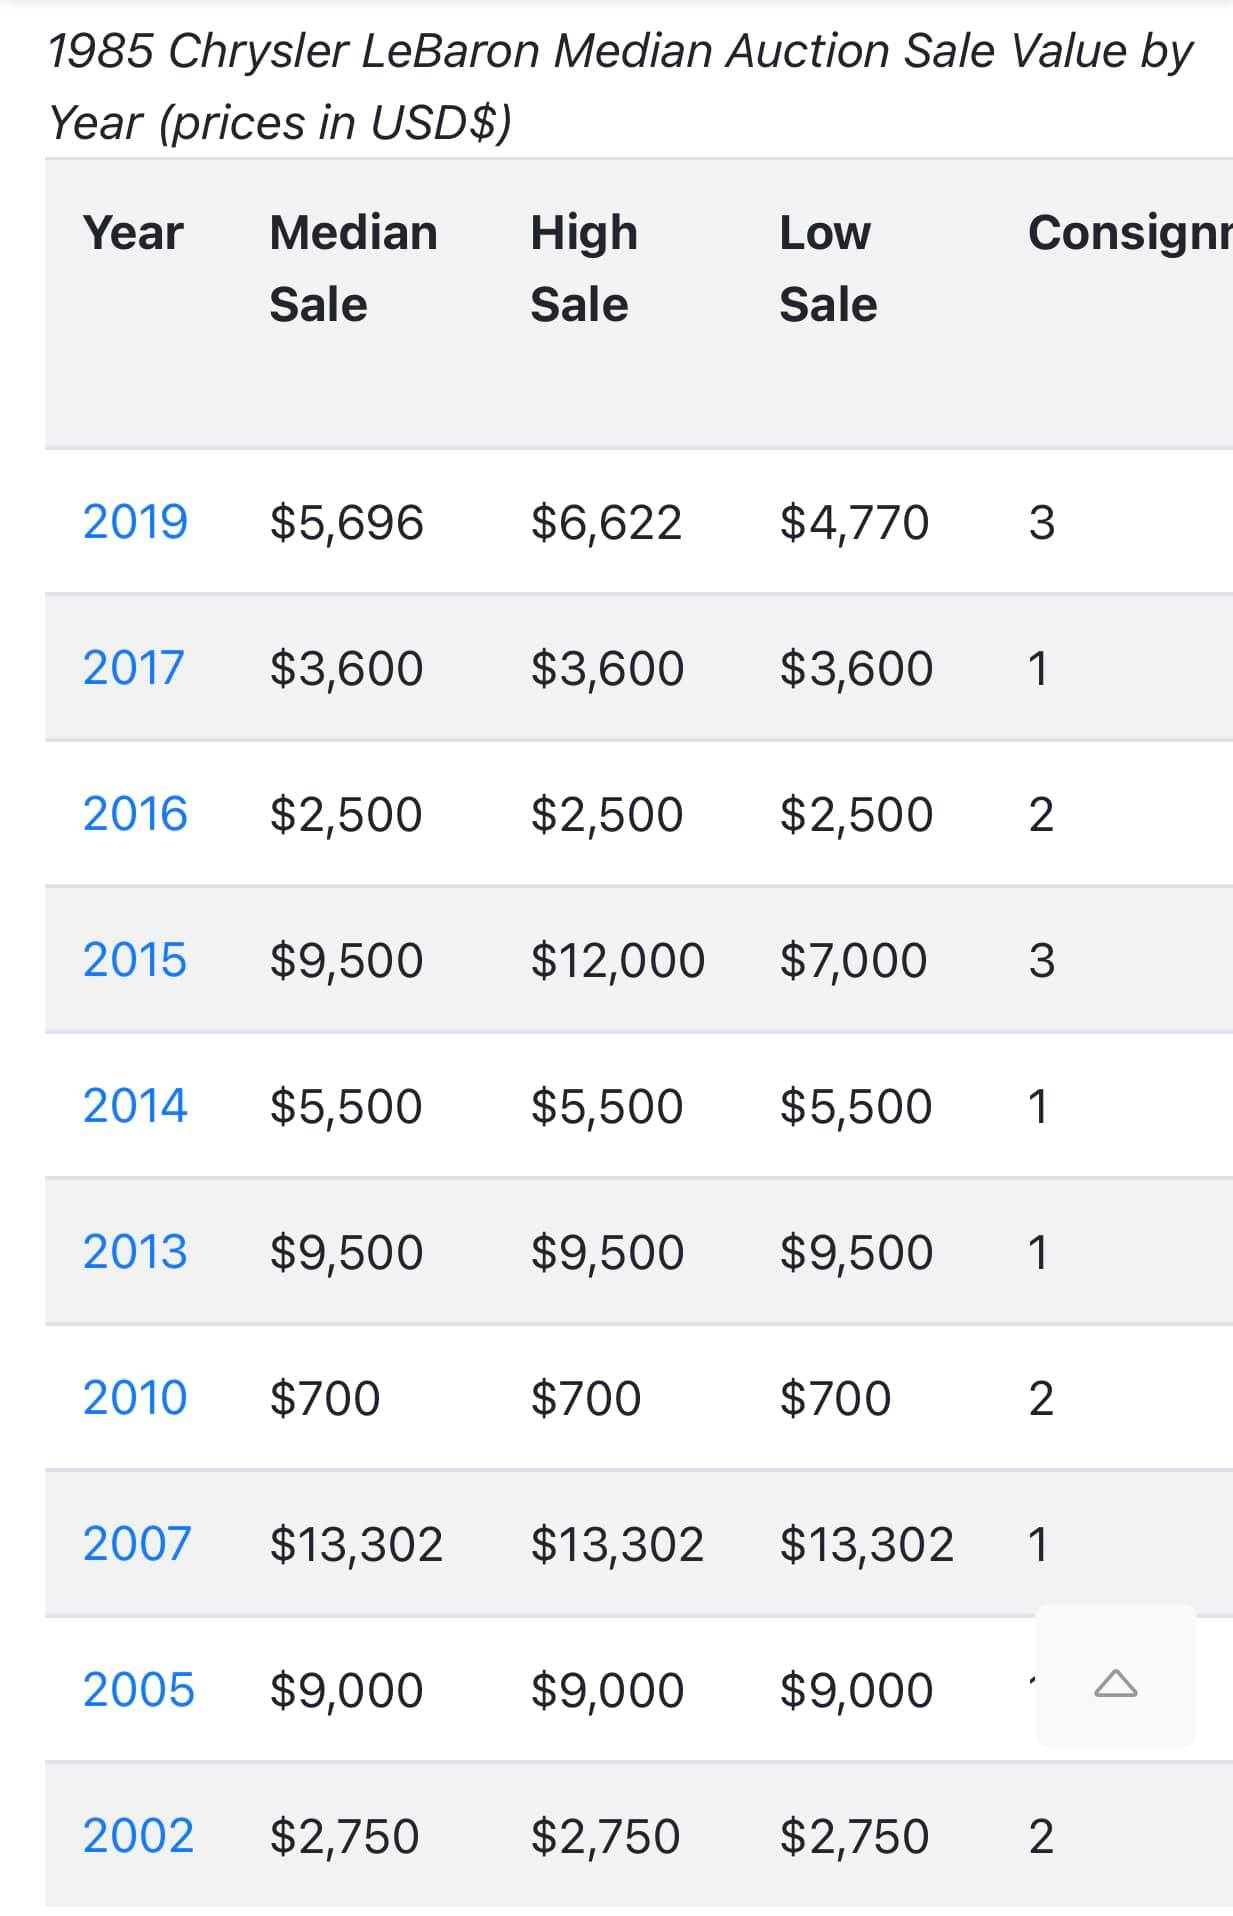
Task: Click the 2014 year link
Action: [135, 1106]
